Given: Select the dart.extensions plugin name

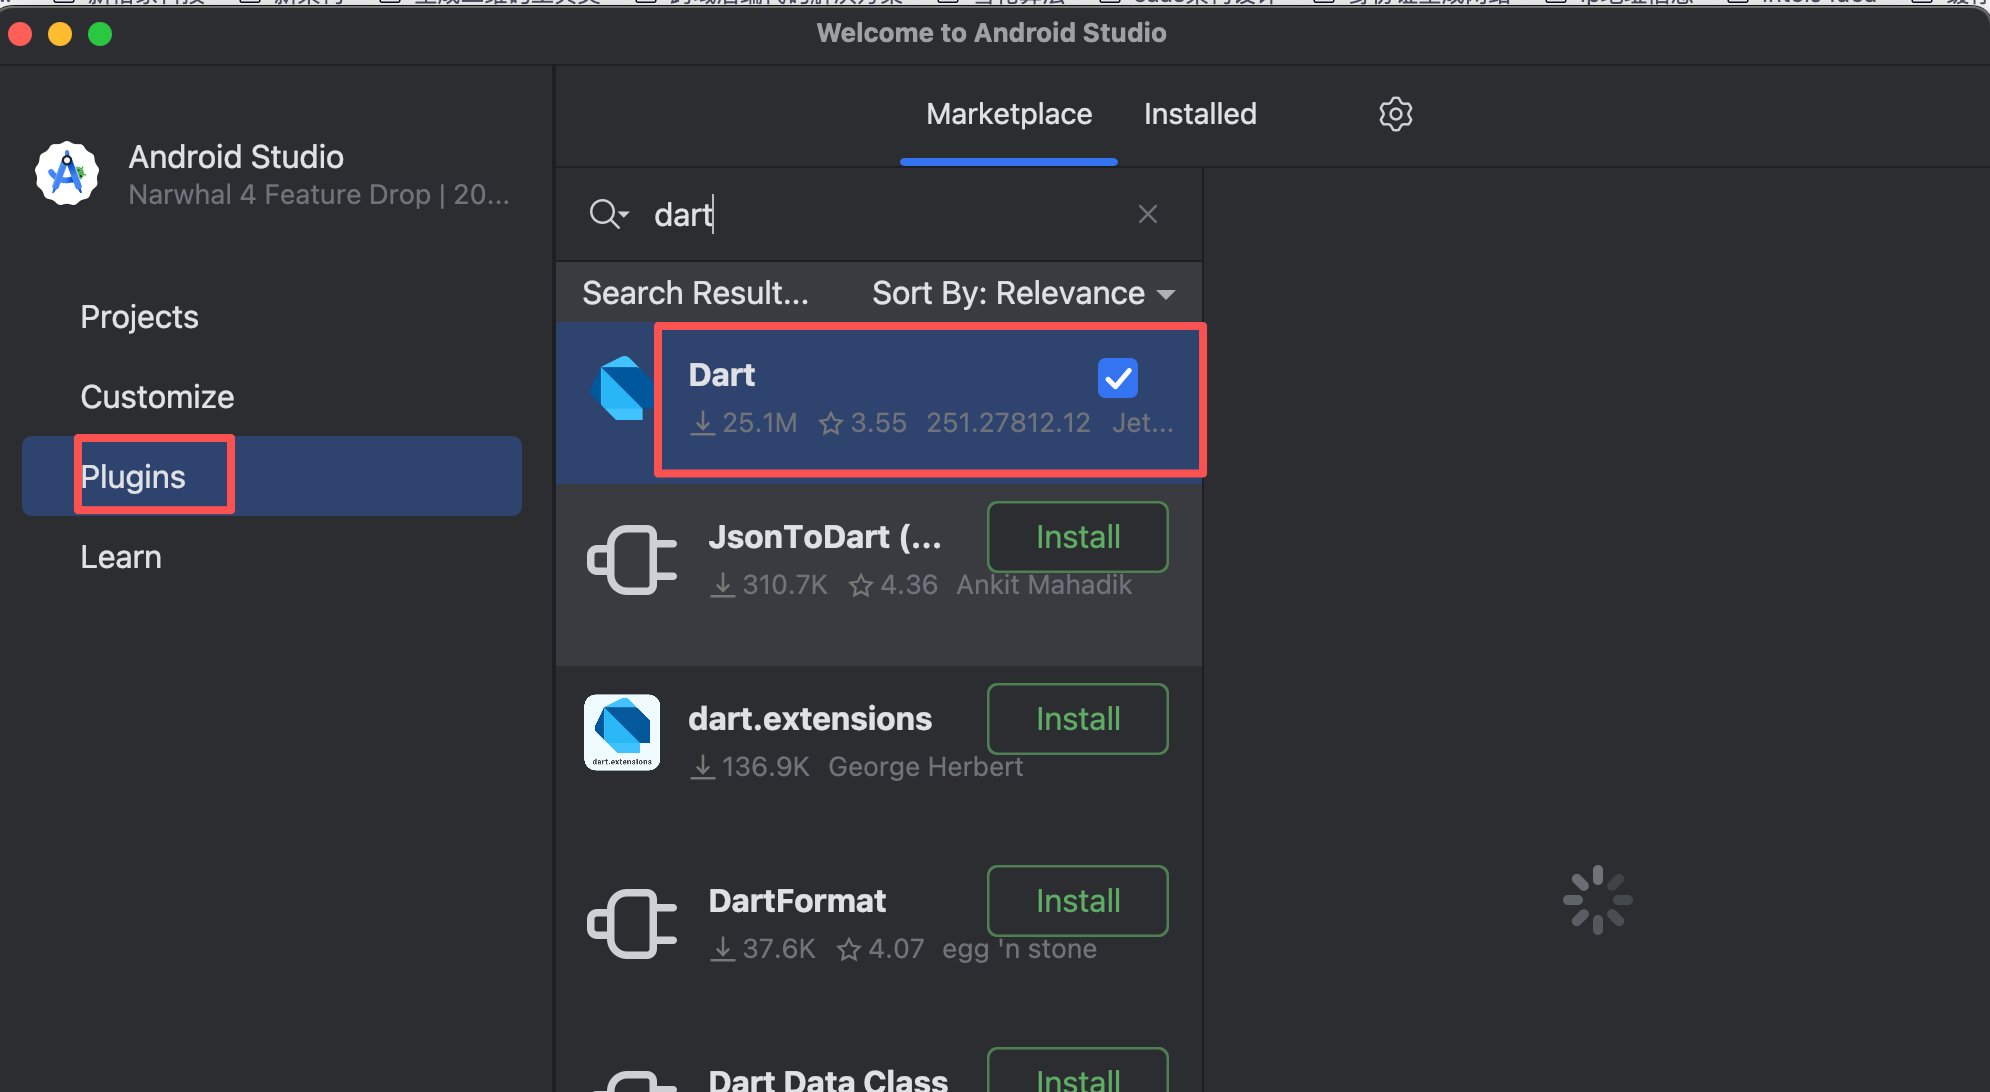Looking at the screenshot, I should coord(810,719).
